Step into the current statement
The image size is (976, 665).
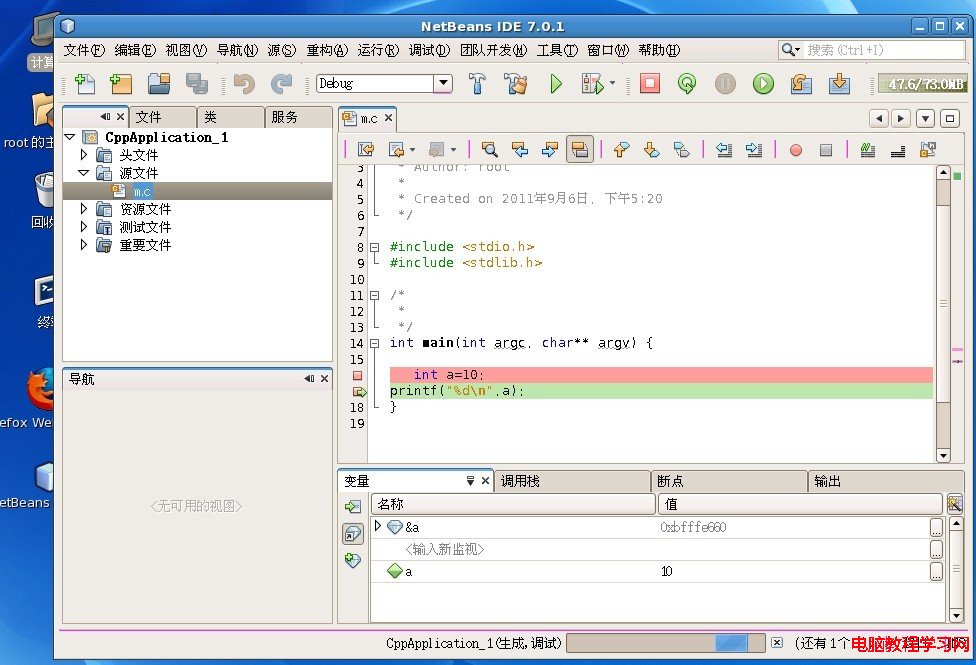(839, 83)
